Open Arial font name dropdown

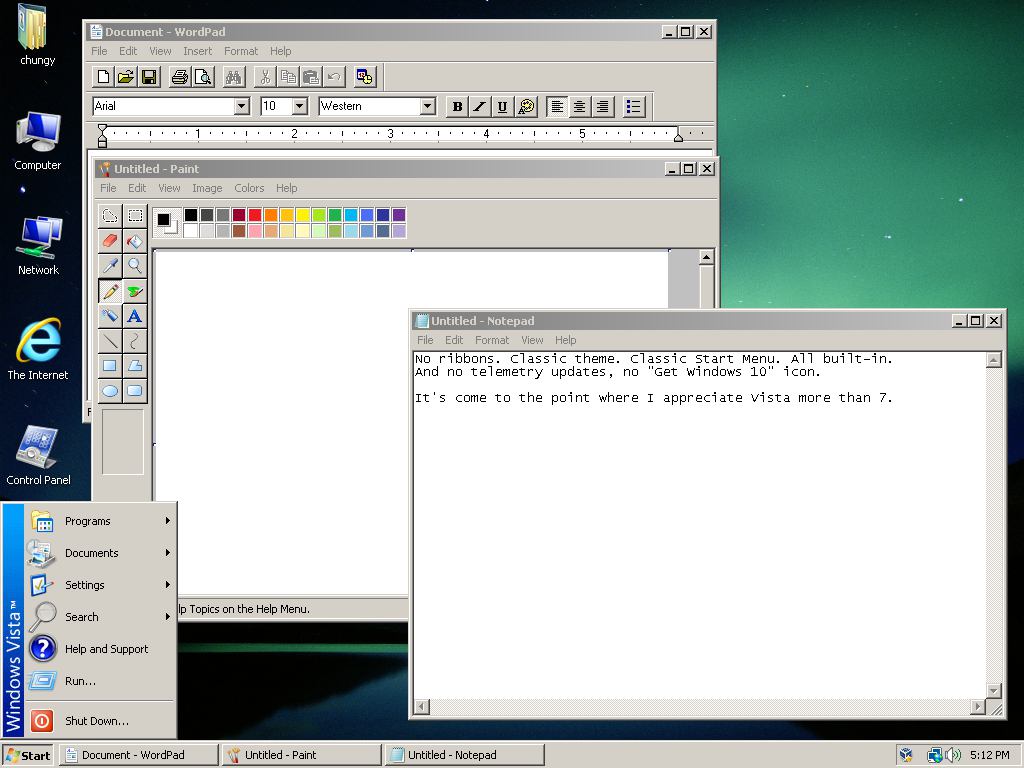[242, 106]
